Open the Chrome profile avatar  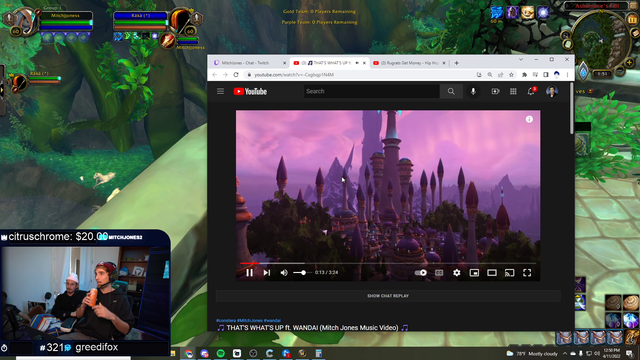coord(556,75)
